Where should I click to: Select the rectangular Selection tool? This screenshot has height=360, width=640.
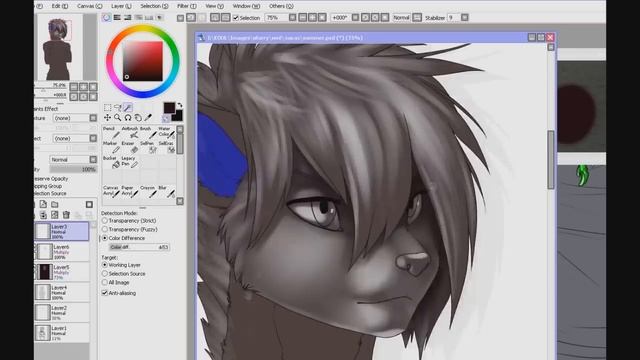point(107,108)
